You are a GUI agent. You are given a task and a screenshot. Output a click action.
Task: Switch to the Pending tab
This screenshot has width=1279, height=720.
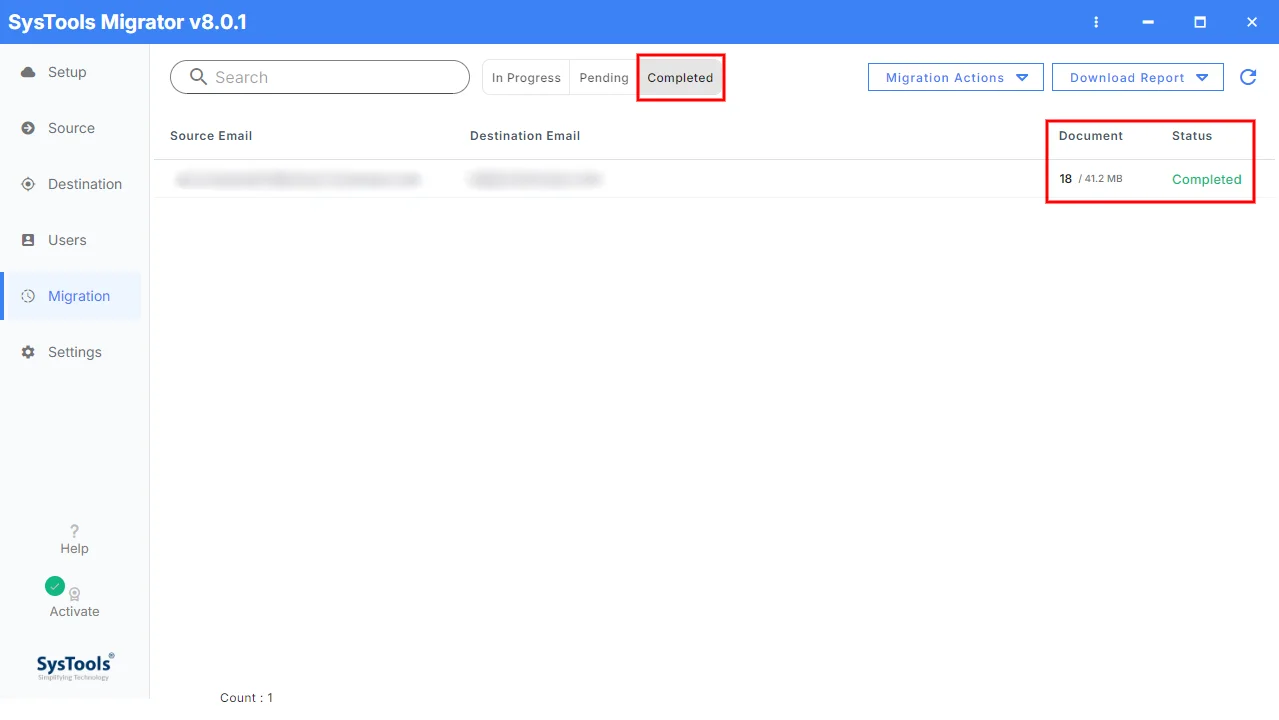604,77
